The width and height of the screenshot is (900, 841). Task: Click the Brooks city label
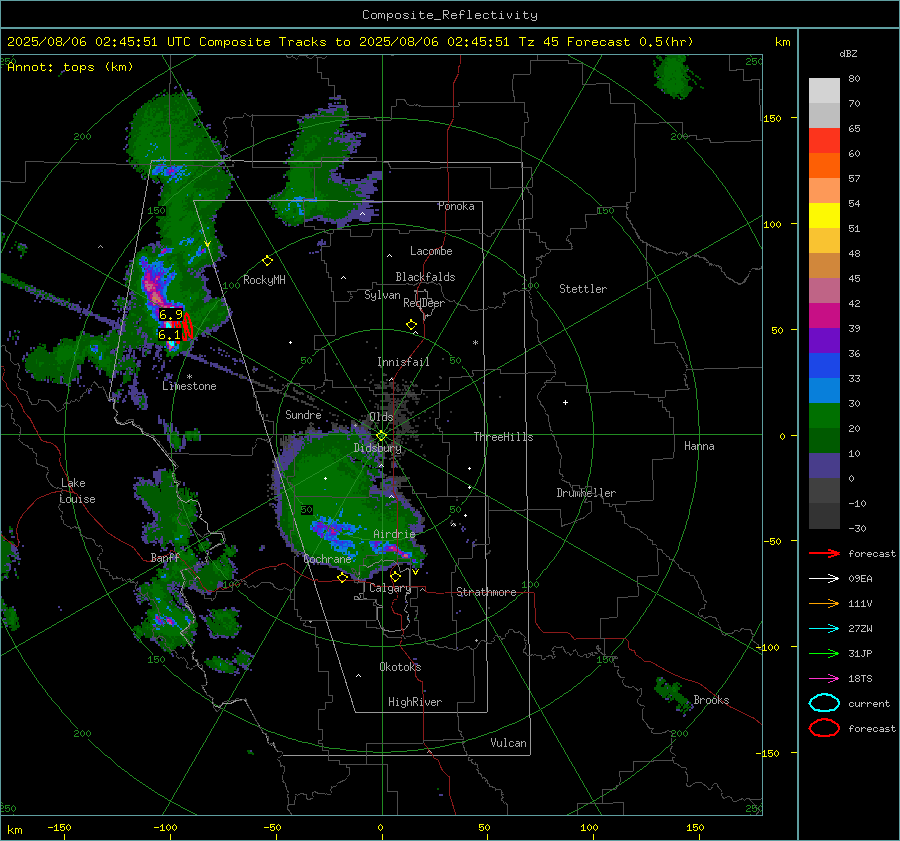coord(711,700)
